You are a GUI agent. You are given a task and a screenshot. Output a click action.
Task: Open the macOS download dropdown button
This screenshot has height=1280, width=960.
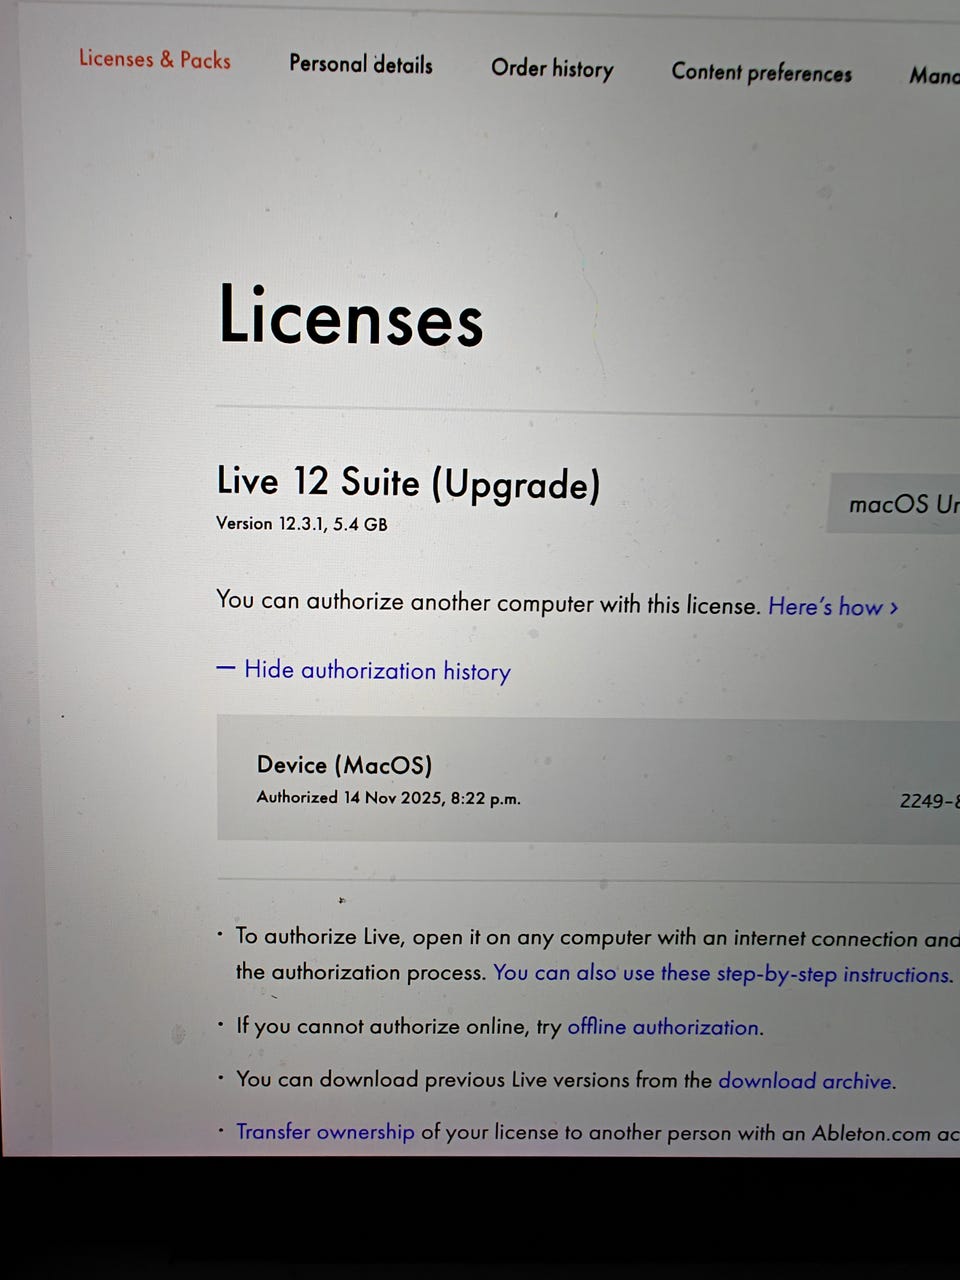pyautogui.click(x=894, y=504)
